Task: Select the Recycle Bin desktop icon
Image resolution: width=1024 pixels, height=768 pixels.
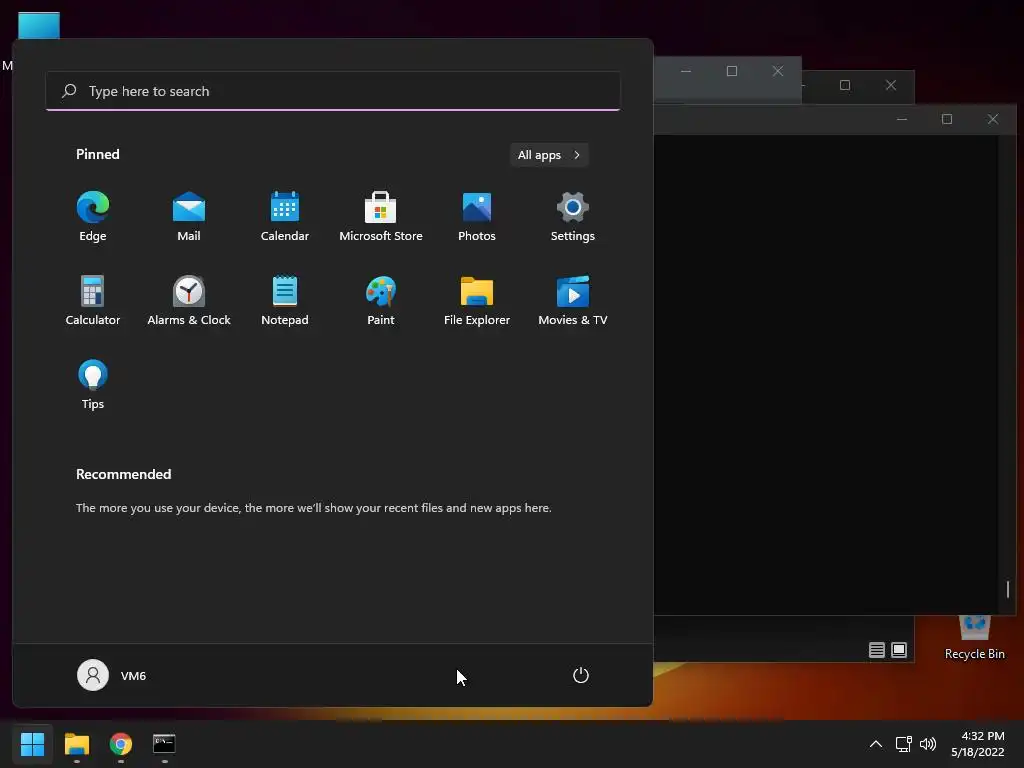Action: coord(974,638)
